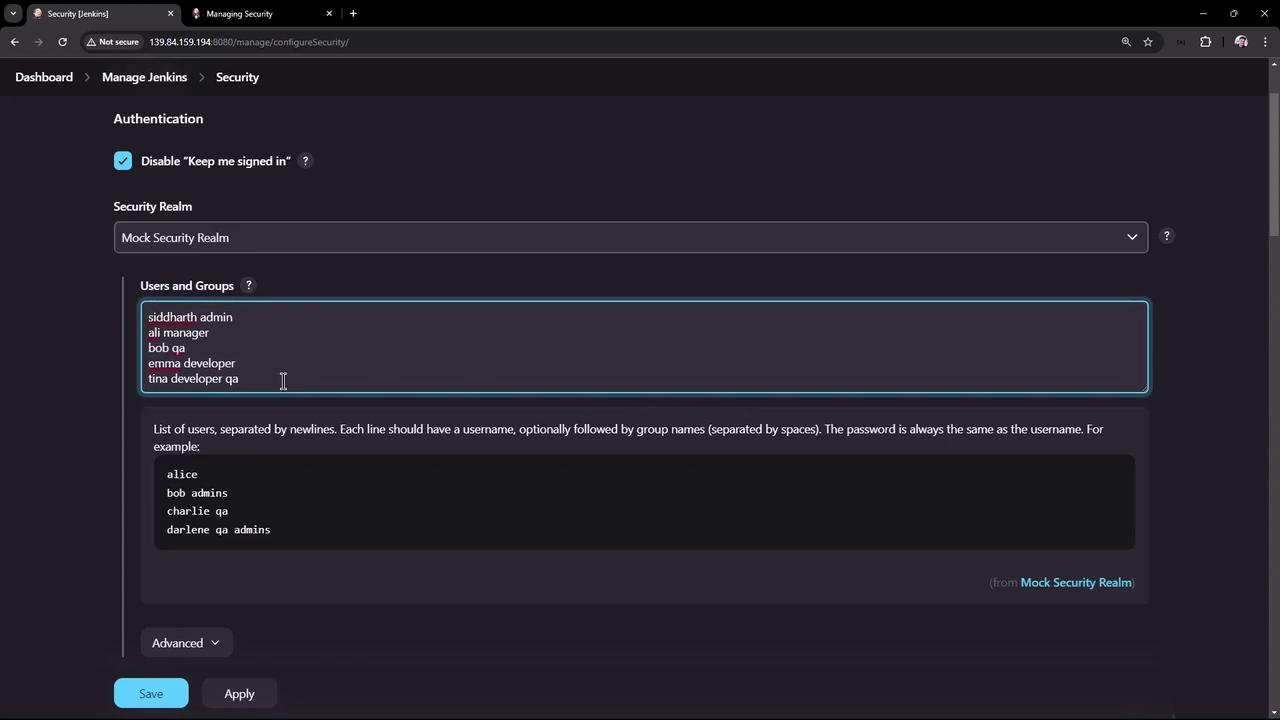
Task: Go to Manage Jenkins breadcrumb
Action: tap(144, 77)
